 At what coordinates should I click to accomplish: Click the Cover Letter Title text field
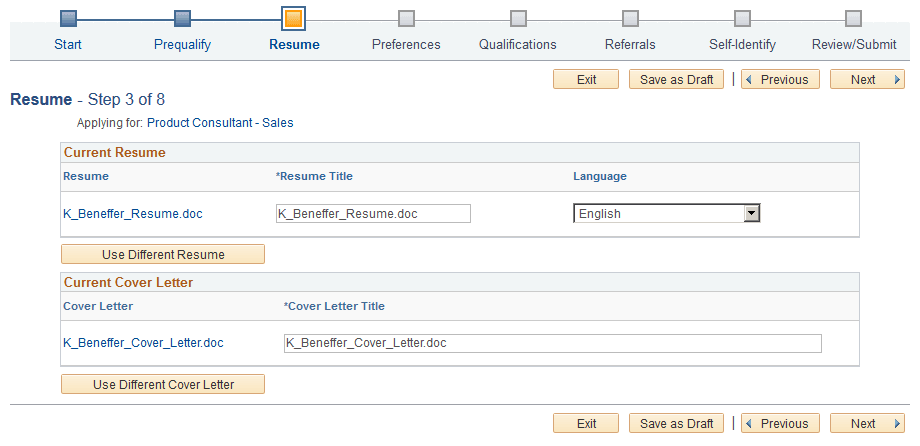coord(552,343)
